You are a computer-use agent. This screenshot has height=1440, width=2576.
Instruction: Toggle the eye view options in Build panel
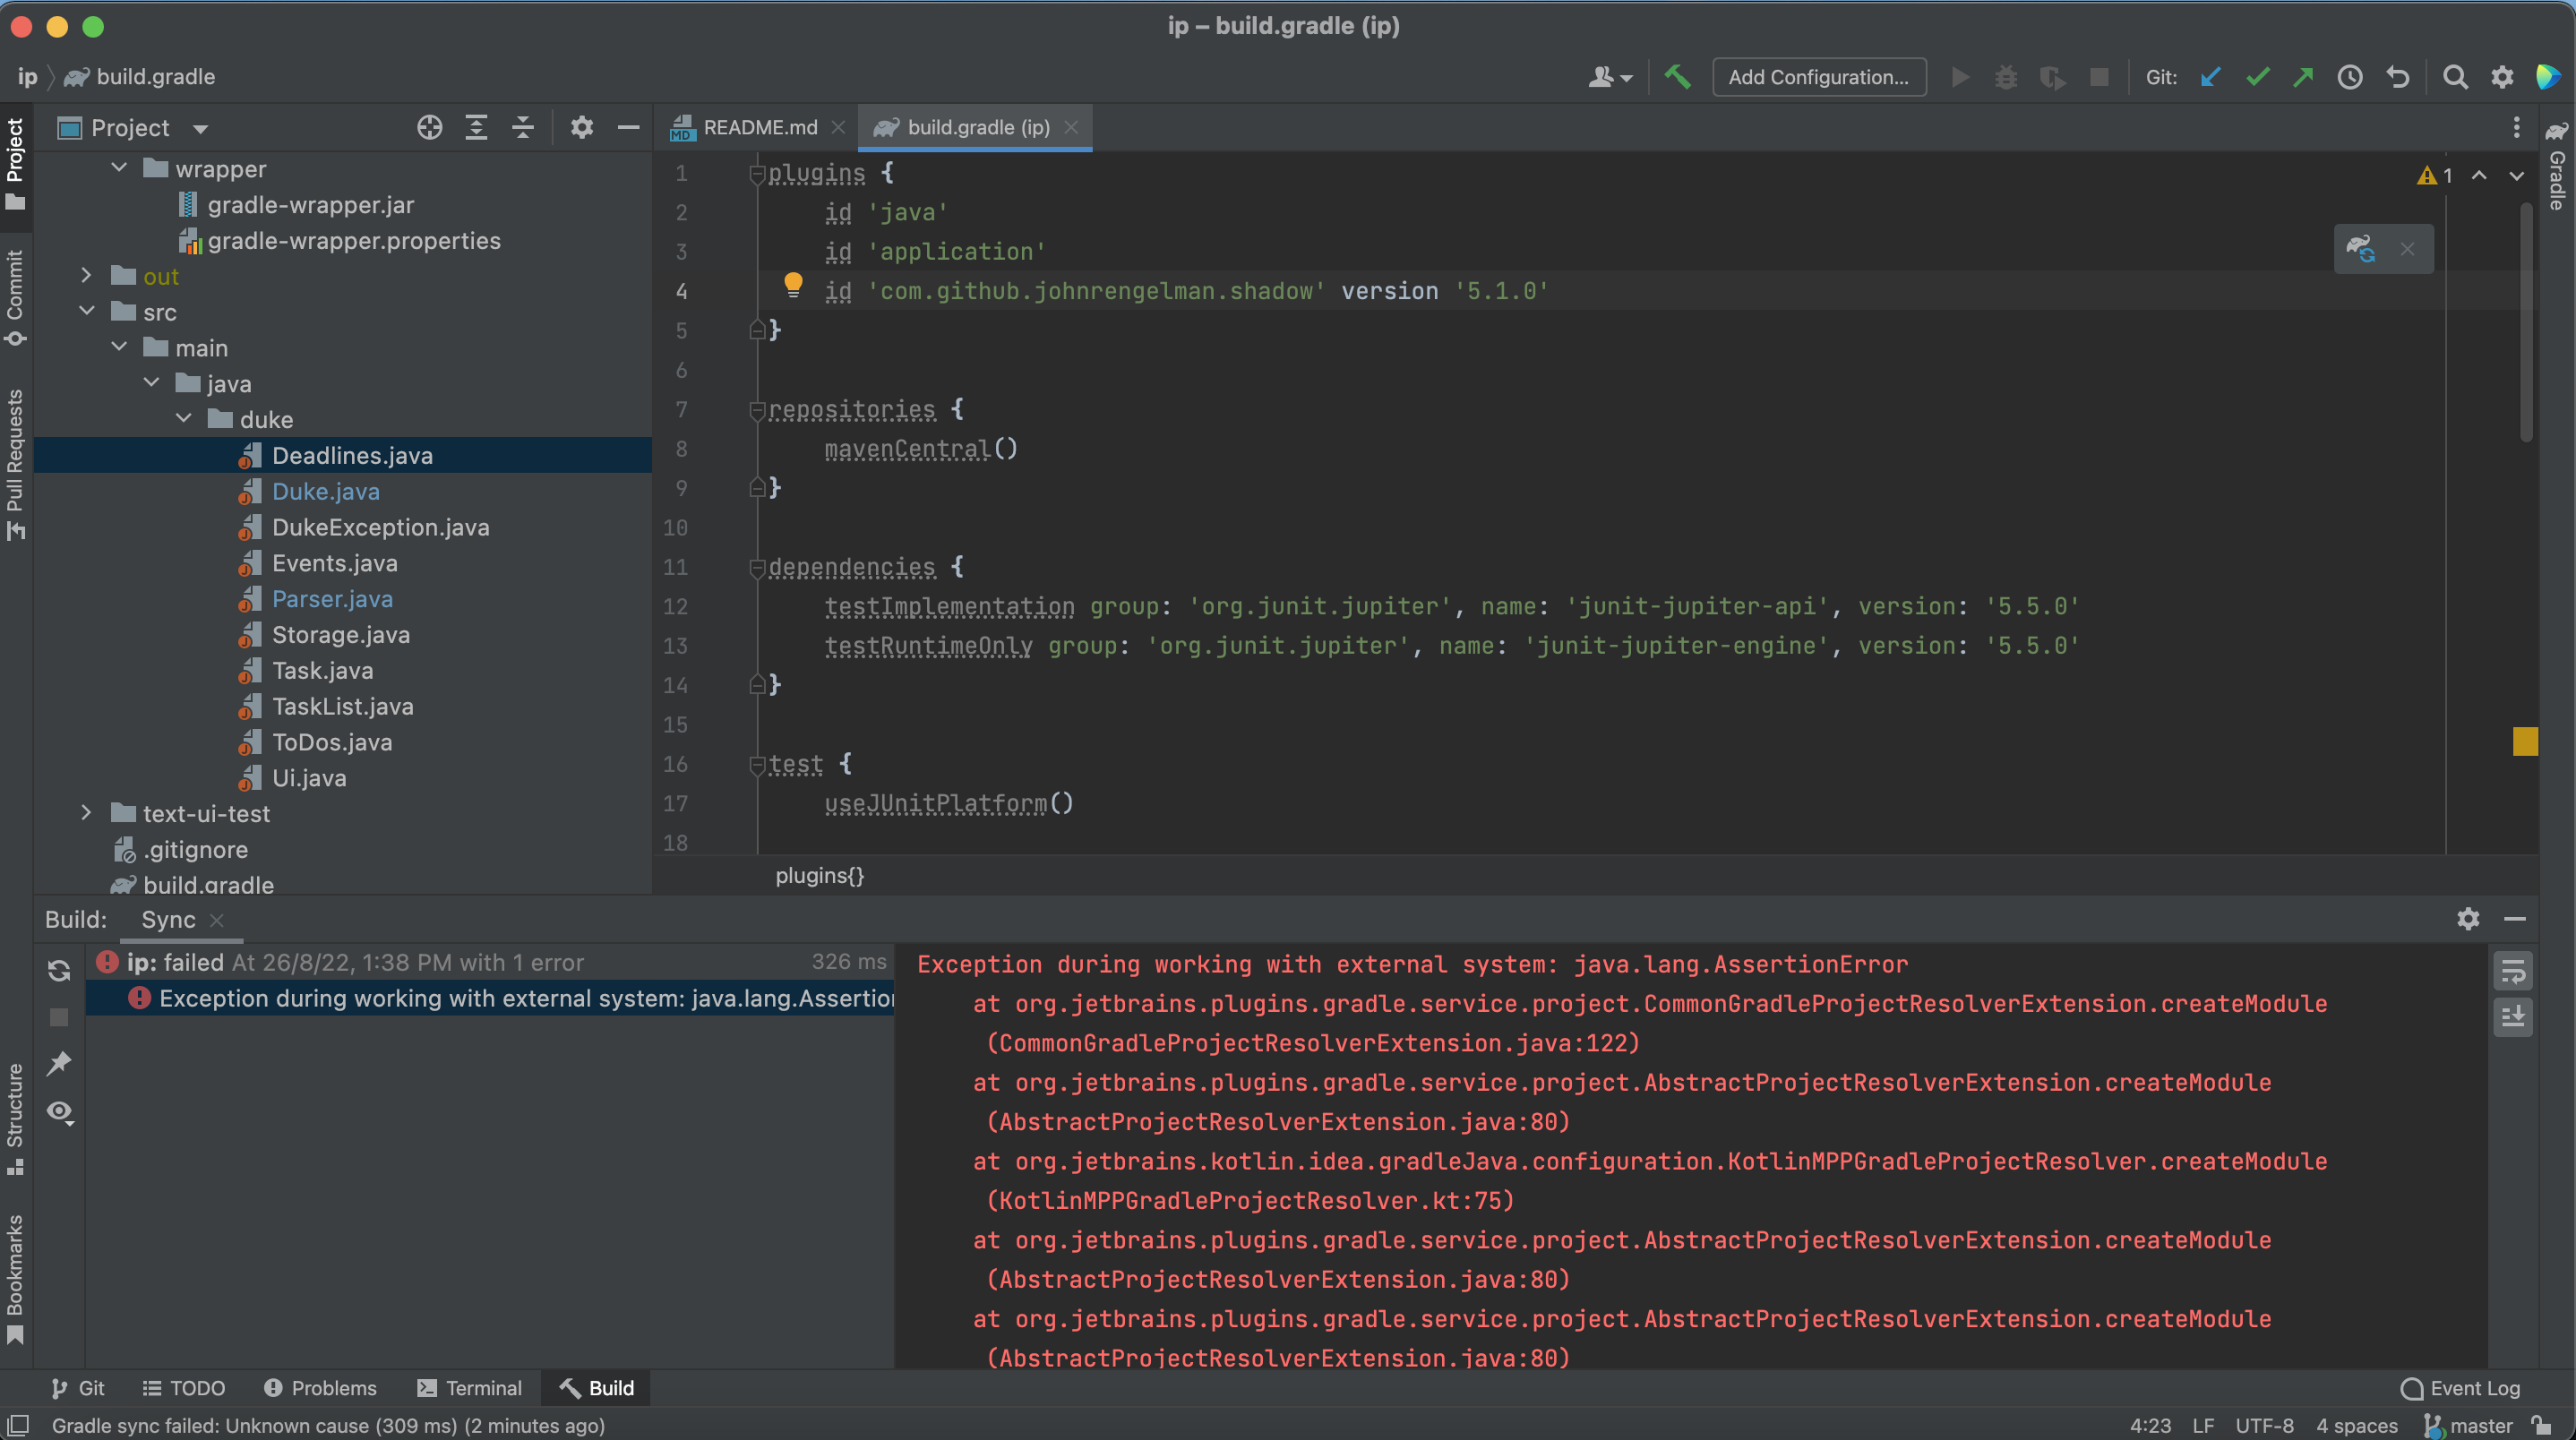60,1111
